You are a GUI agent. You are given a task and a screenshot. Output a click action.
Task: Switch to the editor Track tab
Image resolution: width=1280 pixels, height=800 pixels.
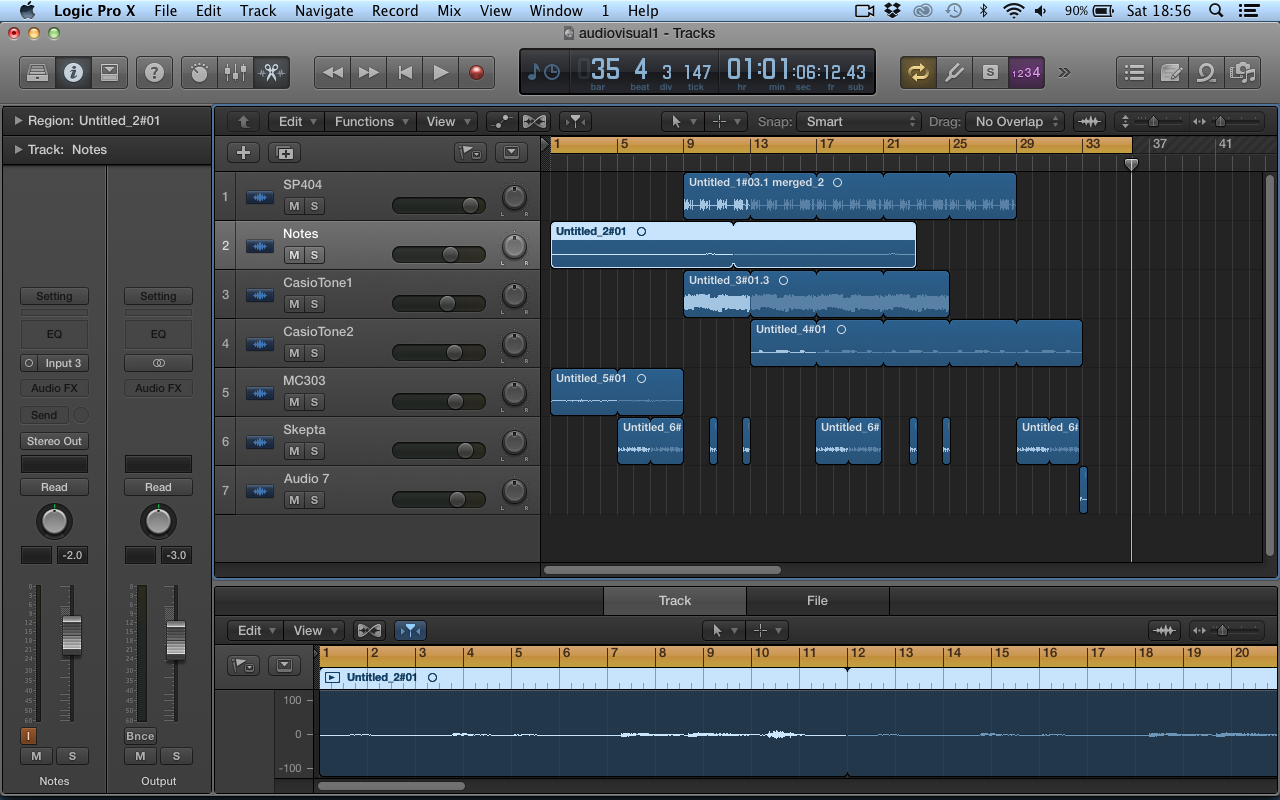pyautogui.click(x=675, y=601)
